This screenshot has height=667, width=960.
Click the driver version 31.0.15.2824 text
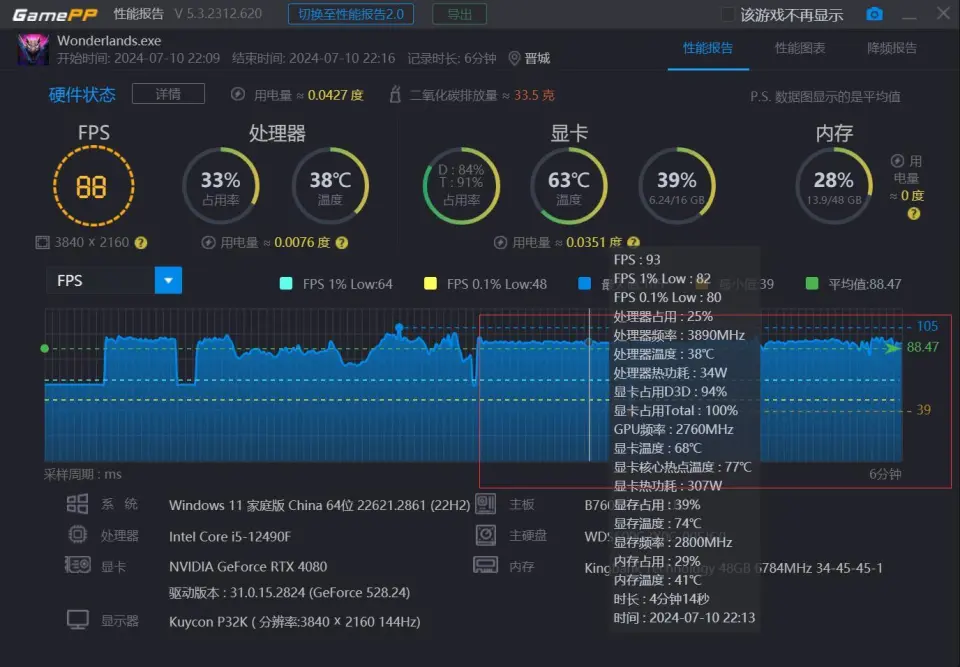[289, 593]
